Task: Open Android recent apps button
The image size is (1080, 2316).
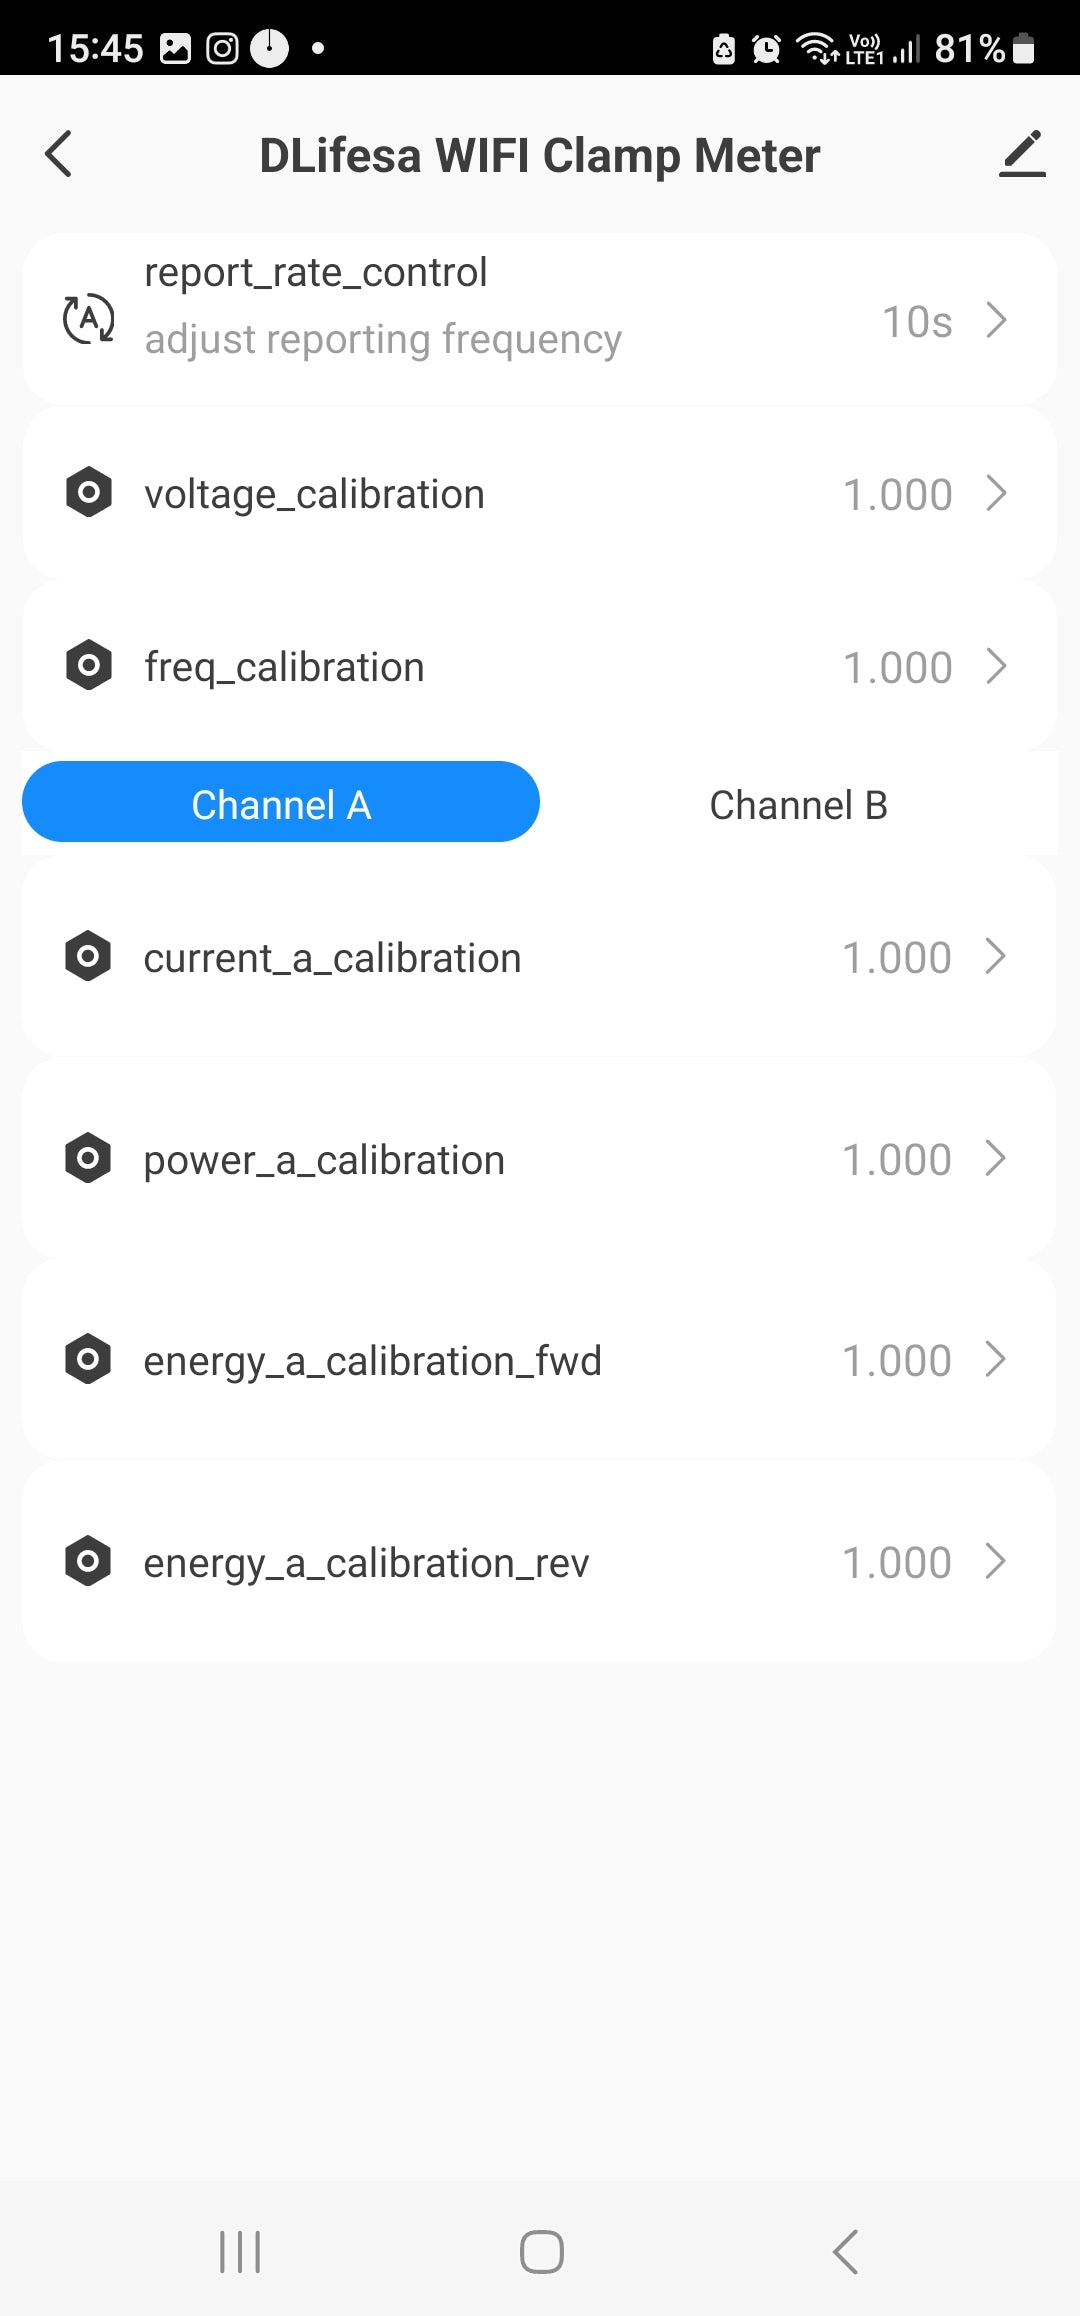Action: pyautogui.click(x=240, y=2252)
